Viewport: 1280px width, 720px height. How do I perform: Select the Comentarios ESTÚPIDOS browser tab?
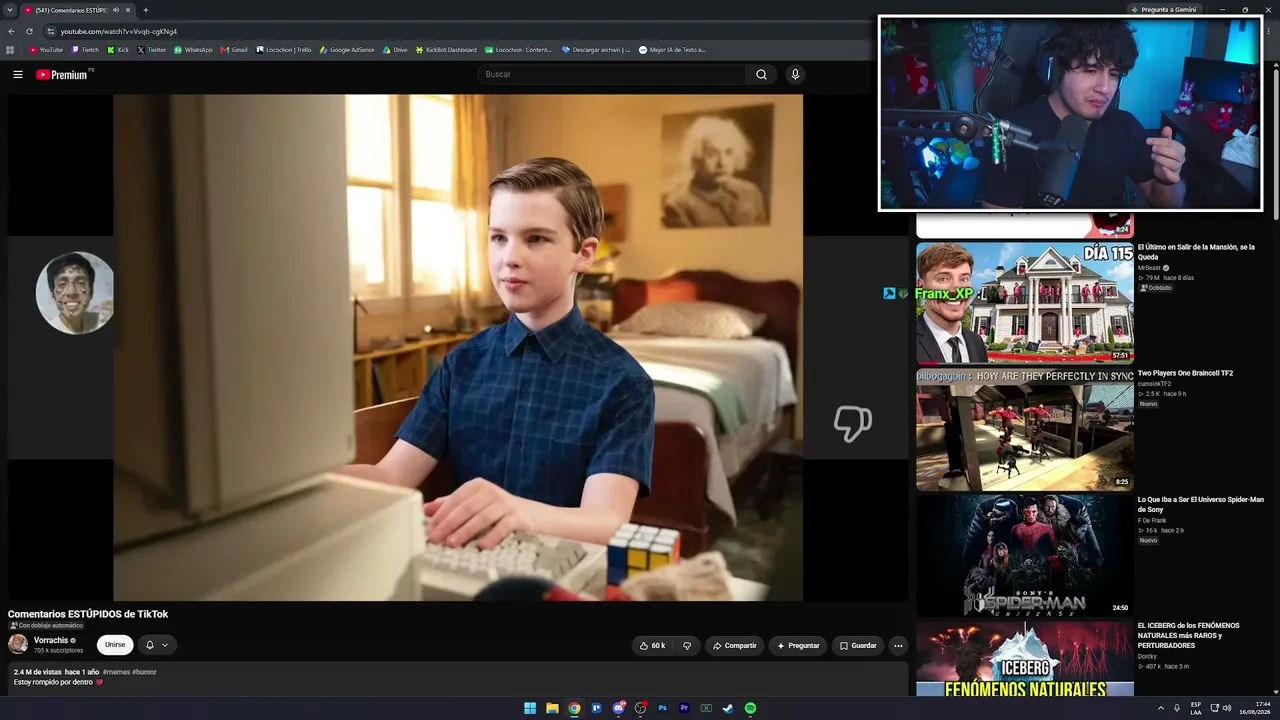[x=78, y=10]
